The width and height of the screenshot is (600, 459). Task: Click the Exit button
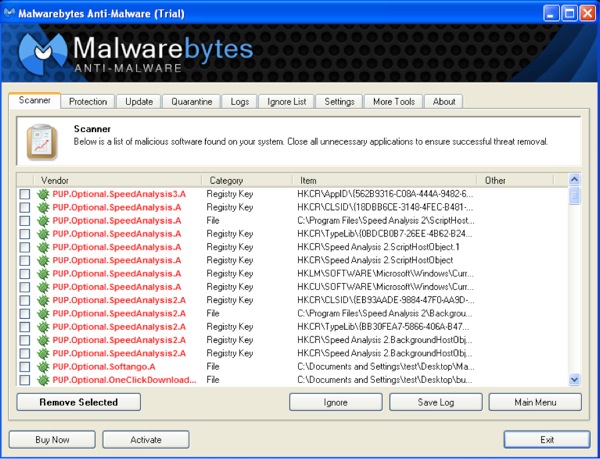547,440
